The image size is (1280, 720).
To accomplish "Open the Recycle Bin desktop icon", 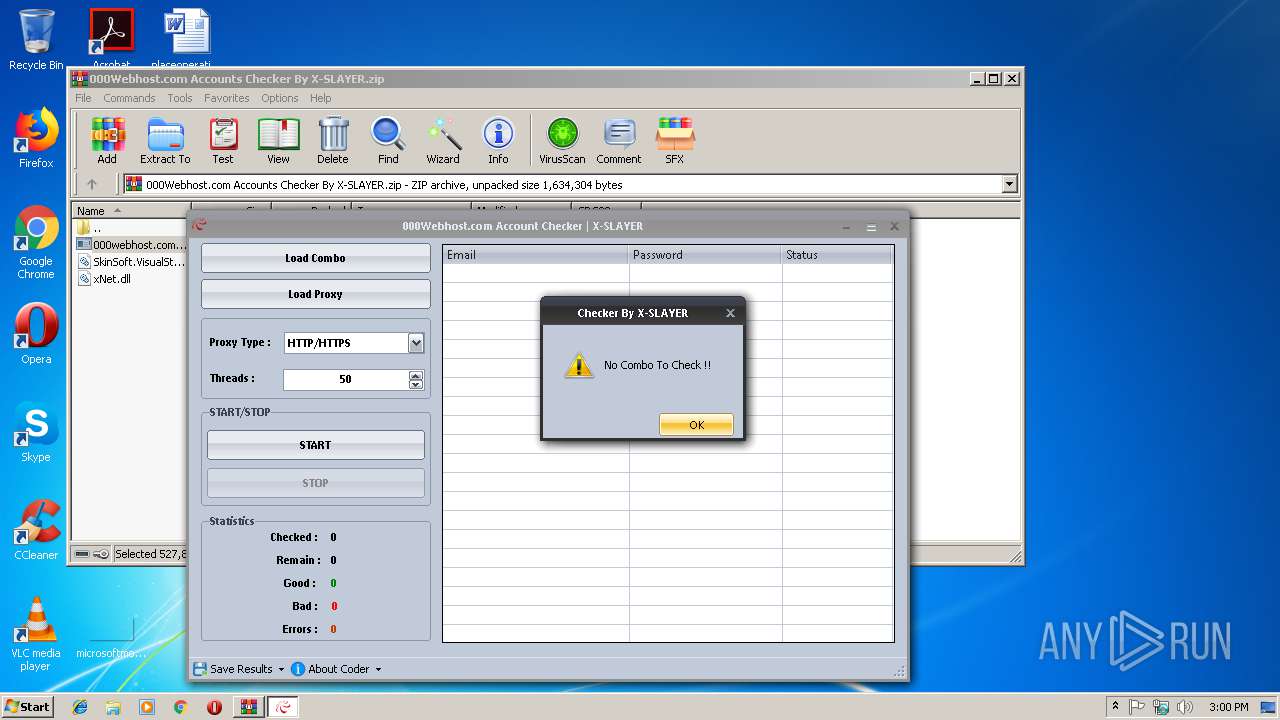I will click(36, 40).
